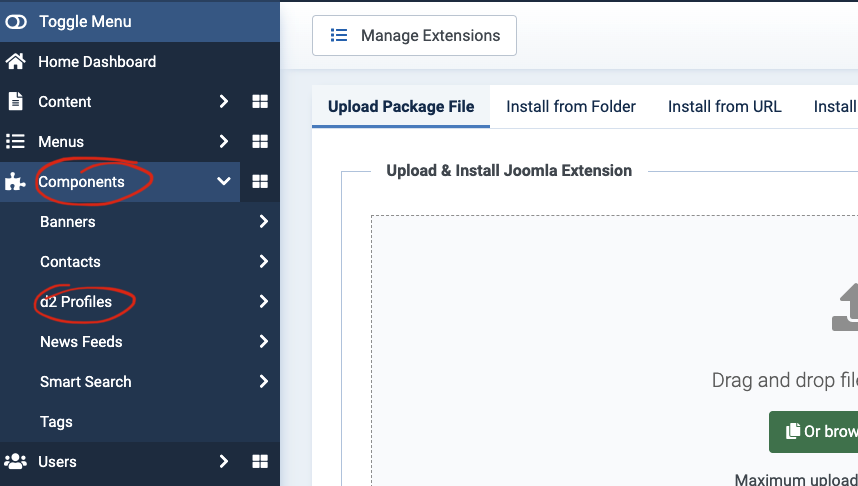The width and height of the screenshot is (858, 486).
Task: Click the Toggle Menu switch icon
Action: [16, 22]
